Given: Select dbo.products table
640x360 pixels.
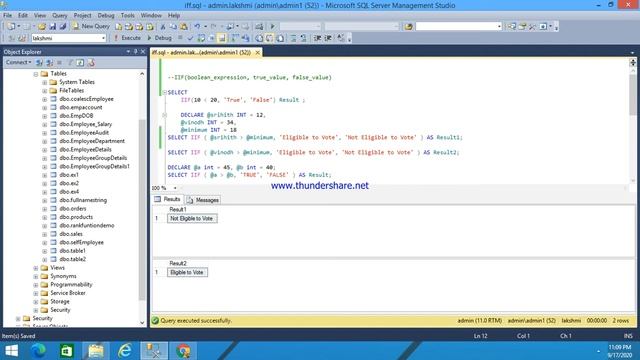Looking at the screenshot, I should [x=76, y=217].
